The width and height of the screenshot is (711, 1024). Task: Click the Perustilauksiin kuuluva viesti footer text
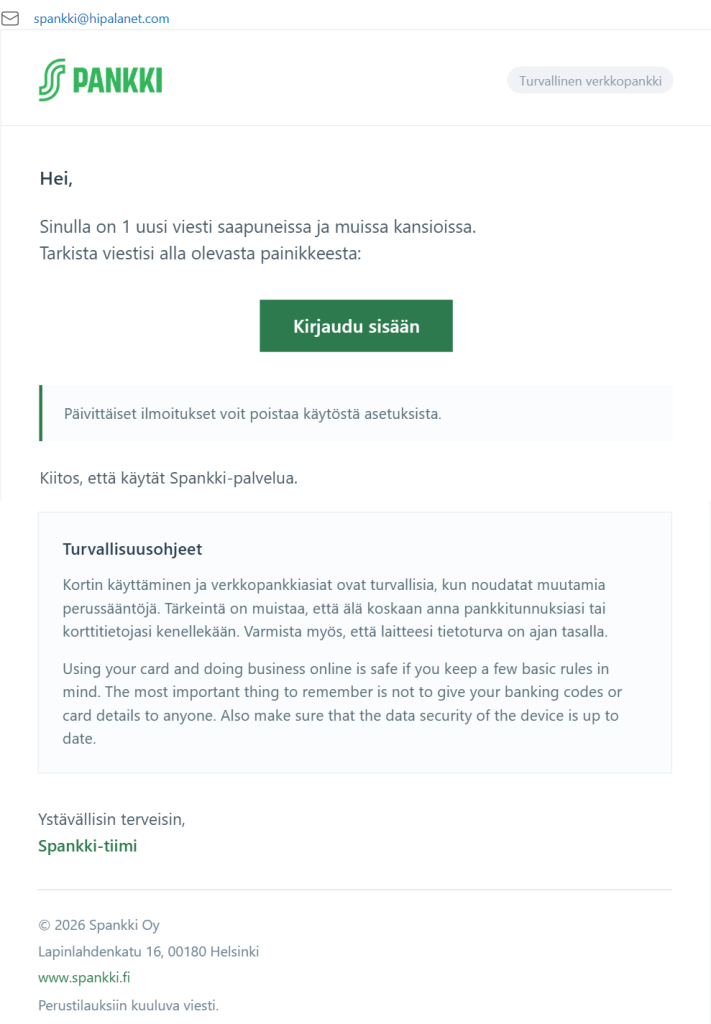pyautogui.click(x=128, y=1005)
